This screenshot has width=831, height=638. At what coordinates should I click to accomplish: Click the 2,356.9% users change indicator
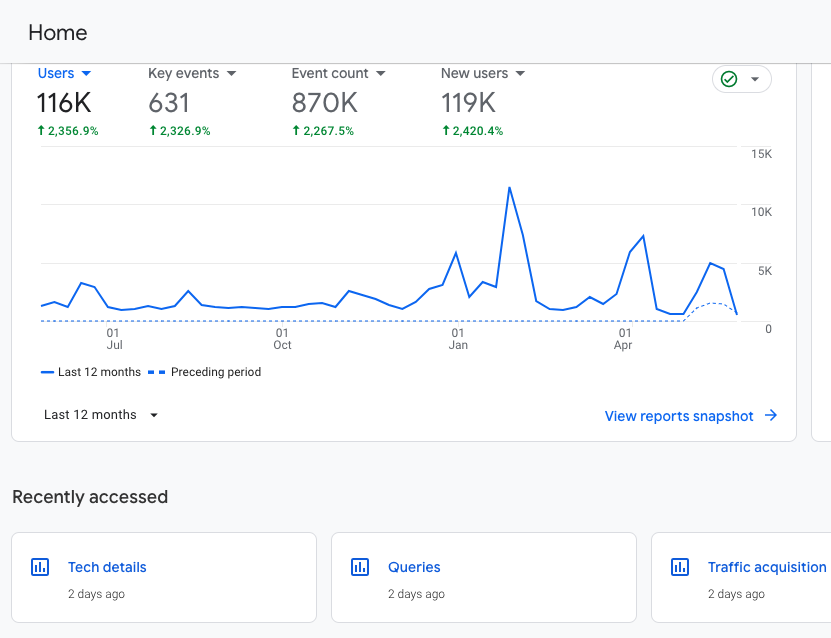pyautogui.click(x=68, y=131)
